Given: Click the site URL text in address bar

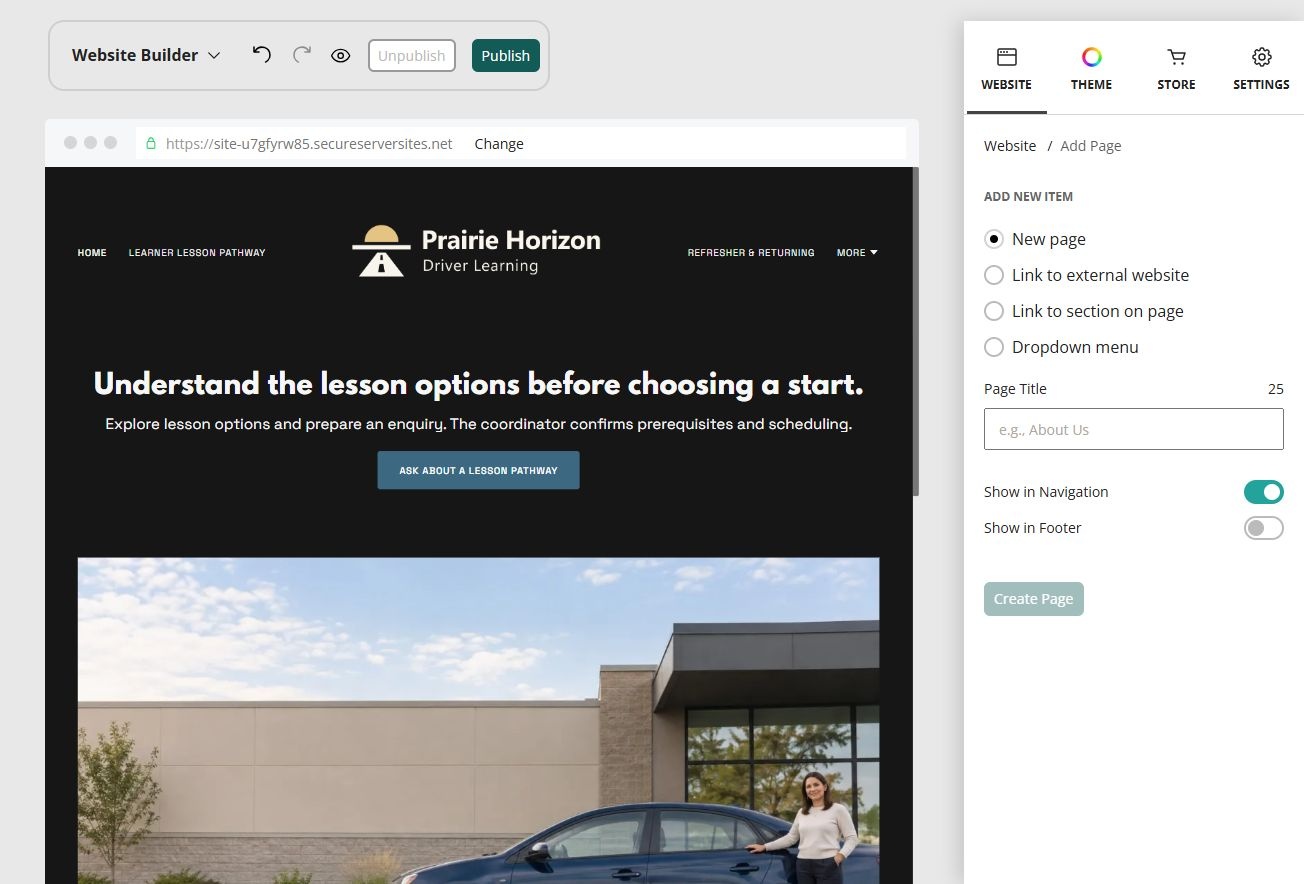Looking at the screenshot, I should (309, 144).
